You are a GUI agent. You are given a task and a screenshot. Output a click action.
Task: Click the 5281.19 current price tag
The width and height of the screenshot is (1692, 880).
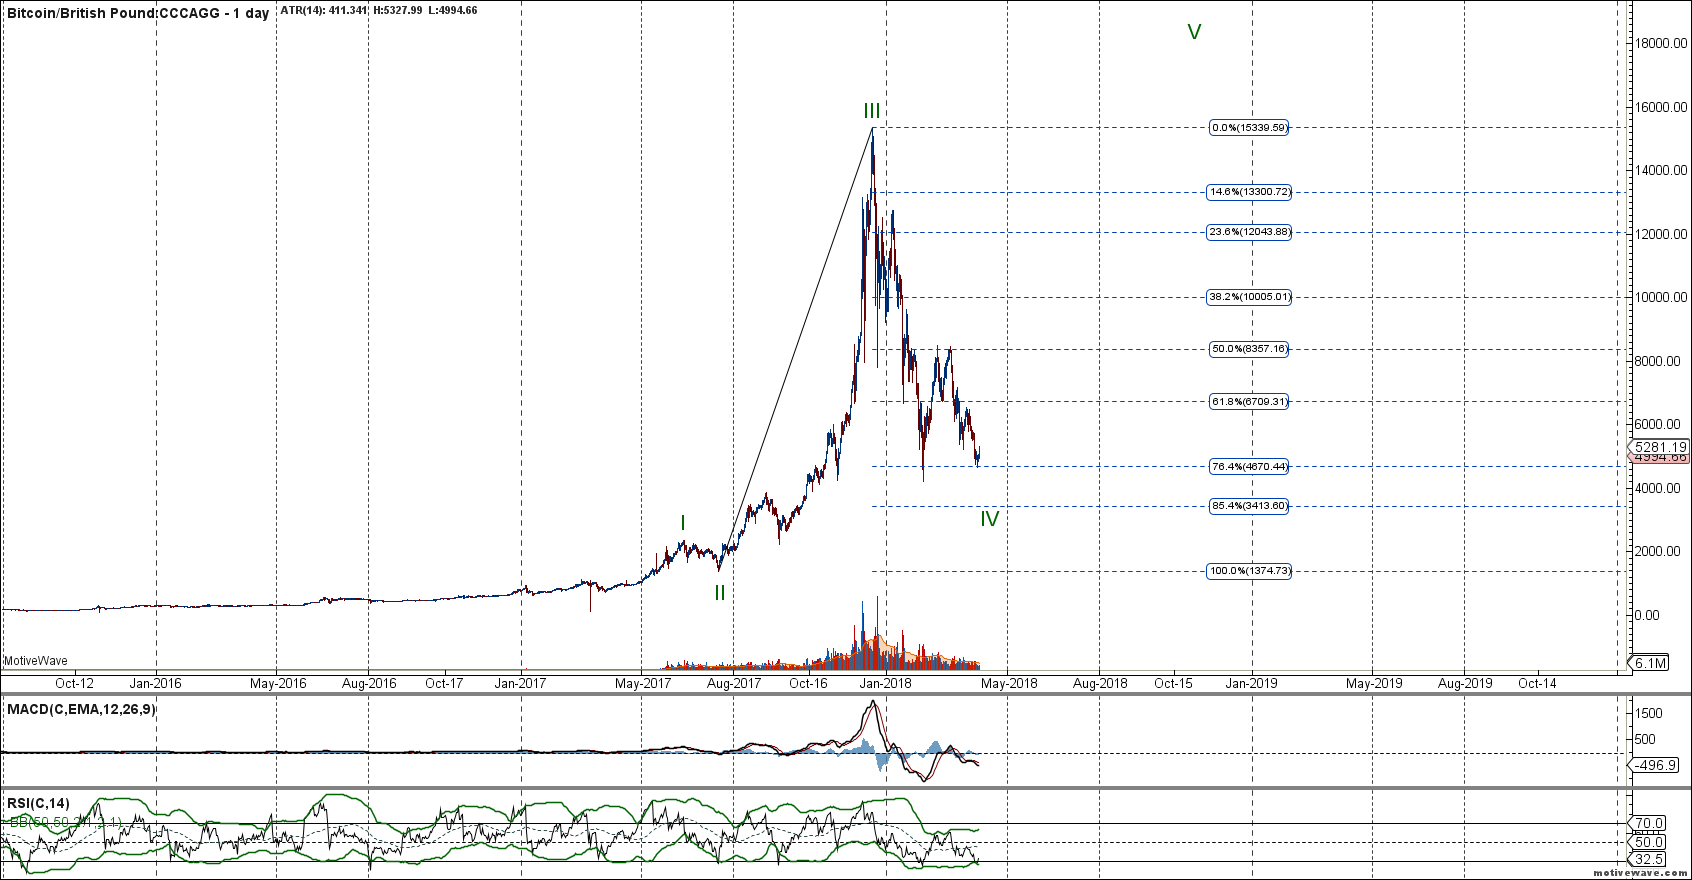click(1660, 447)
